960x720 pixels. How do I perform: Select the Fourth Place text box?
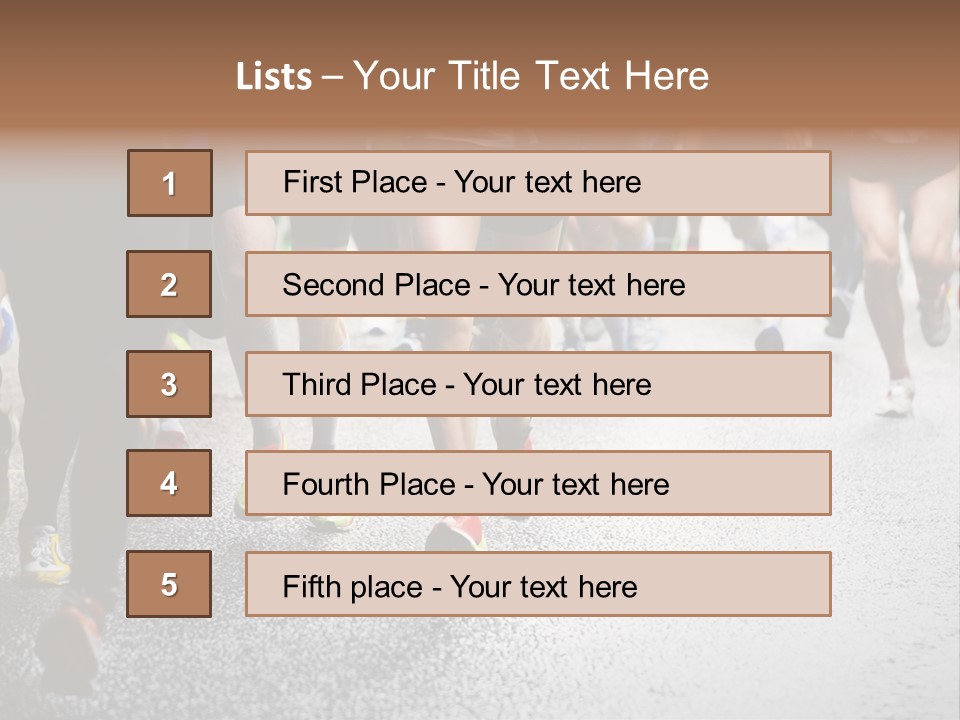tap(538, 483)
